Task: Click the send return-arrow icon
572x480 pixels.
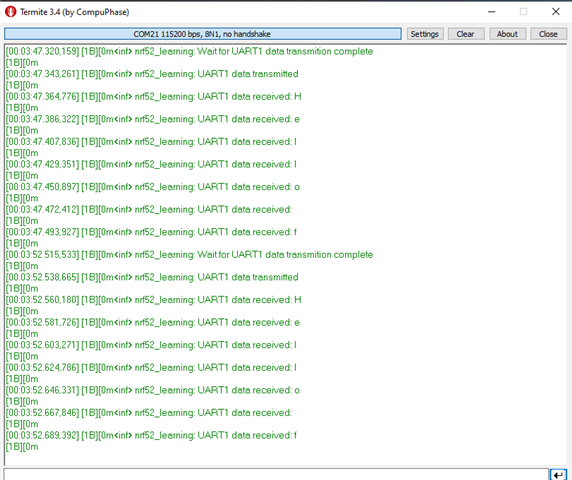Action: pos(558,475)
